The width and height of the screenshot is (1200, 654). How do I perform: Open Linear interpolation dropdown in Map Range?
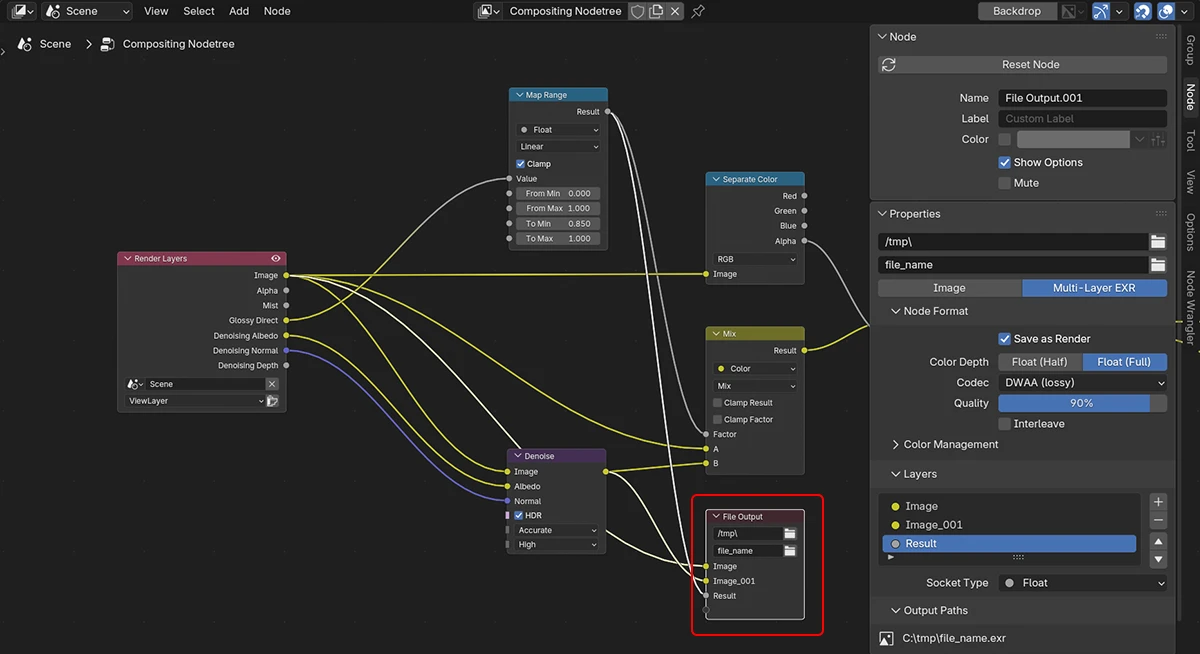[x=559, y=147]
